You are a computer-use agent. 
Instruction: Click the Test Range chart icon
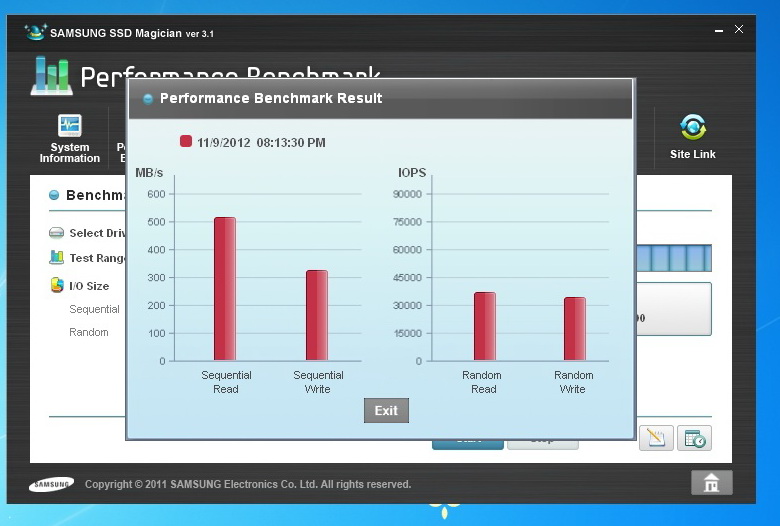point(57,258)
